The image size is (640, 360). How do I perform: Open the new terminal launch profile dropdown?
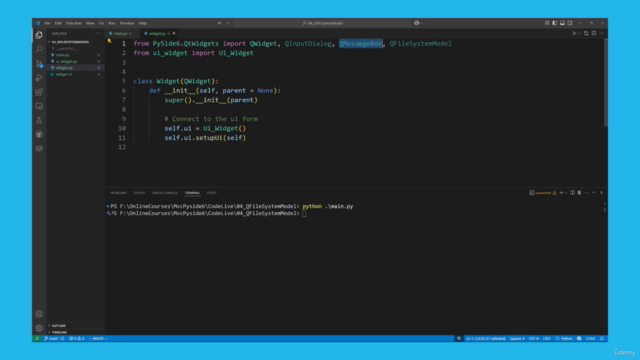566,193
